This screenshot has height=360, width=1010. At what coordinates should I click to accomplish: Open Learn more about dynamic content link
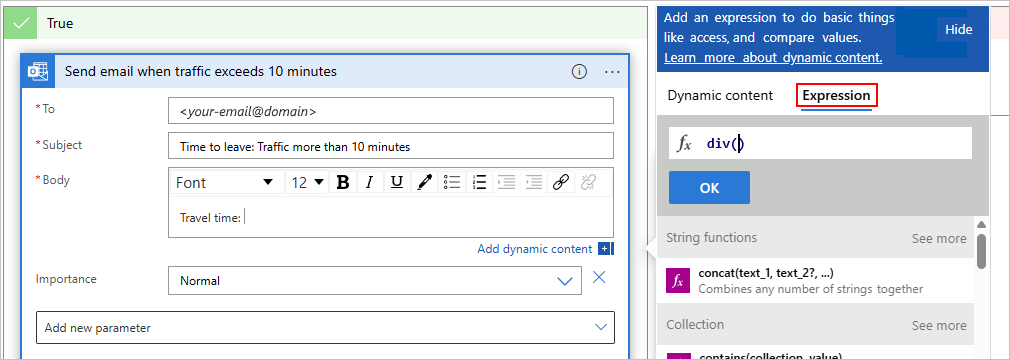coord(773,57)
